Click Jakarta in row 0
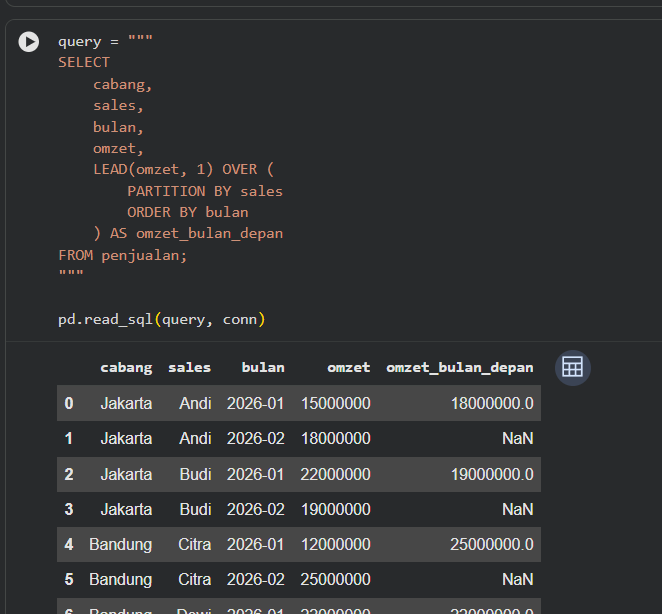The image size is (662, 614). tap(126, 403)
